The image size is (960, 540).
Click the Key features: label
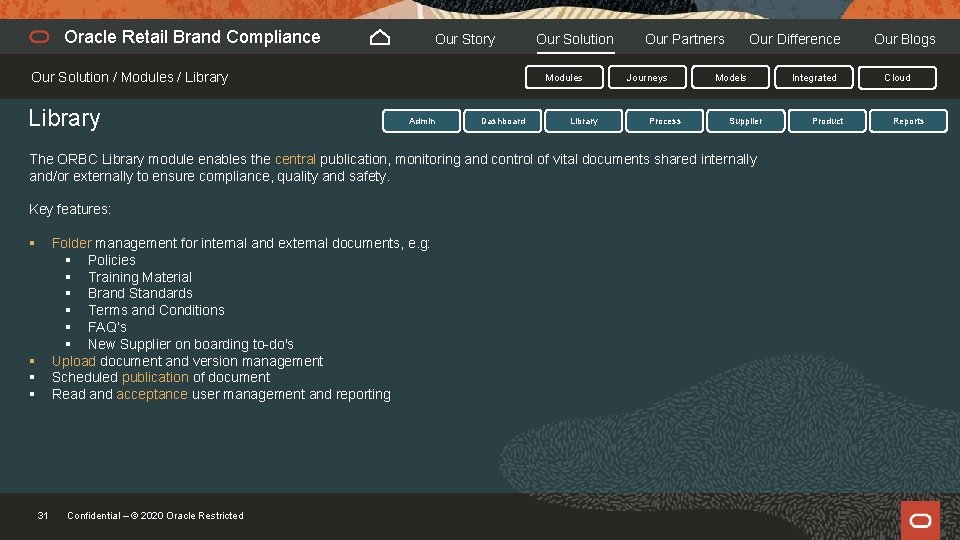point(70,209)
